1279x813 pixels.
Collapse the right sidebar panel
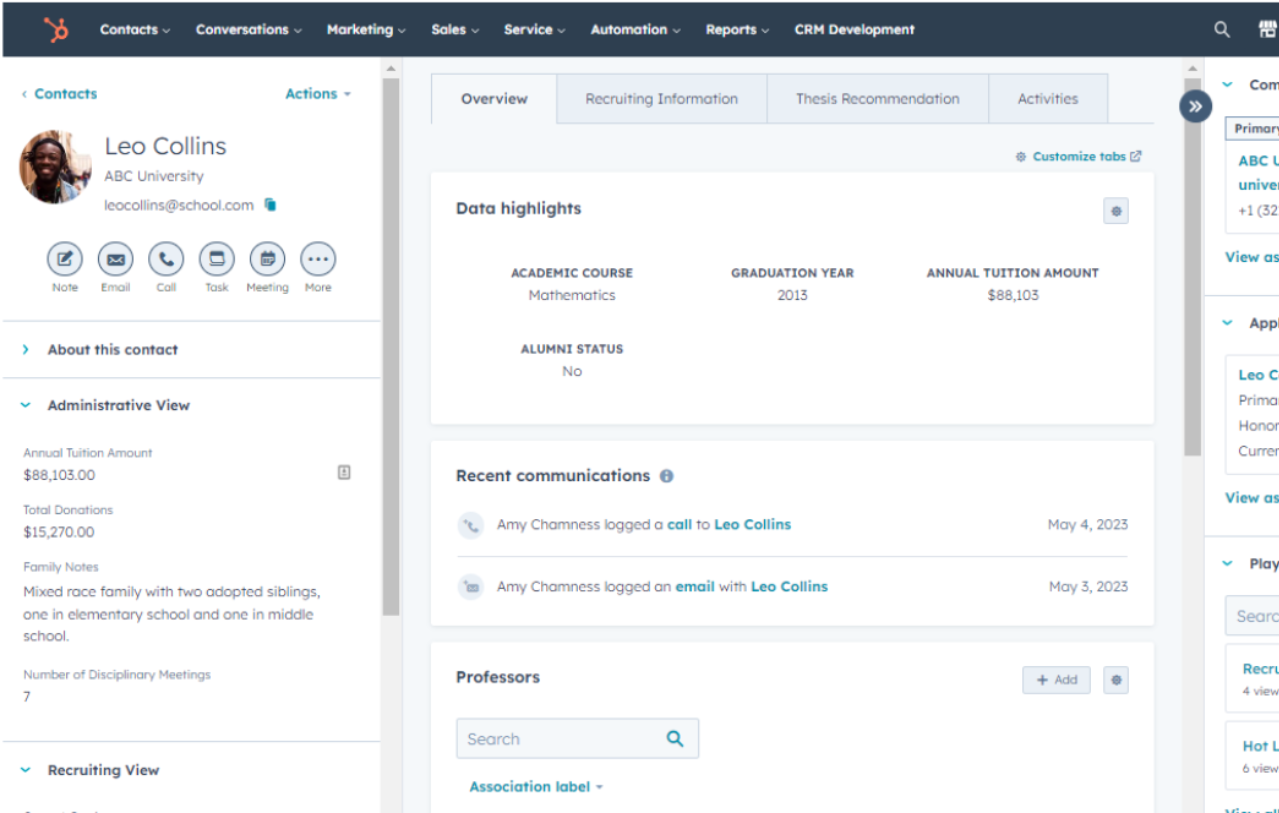point(1195,105)
